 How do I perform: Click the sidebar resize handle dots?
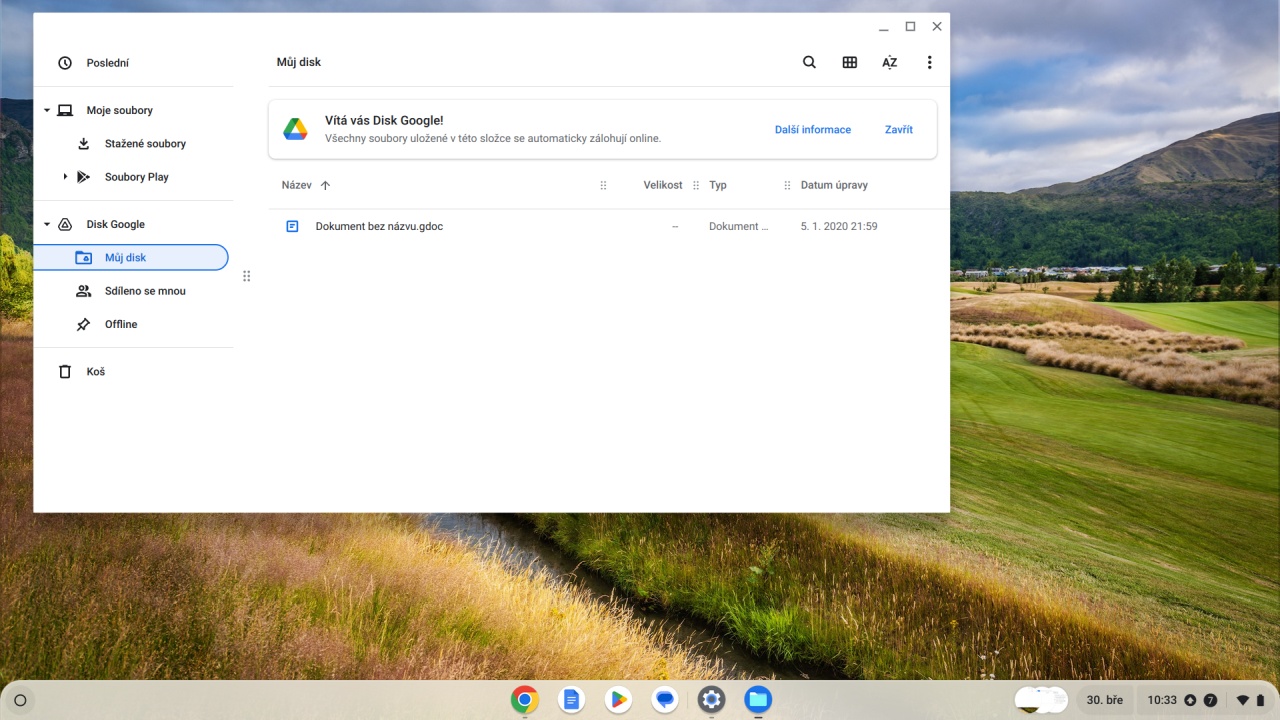click(x=246, y=276)
